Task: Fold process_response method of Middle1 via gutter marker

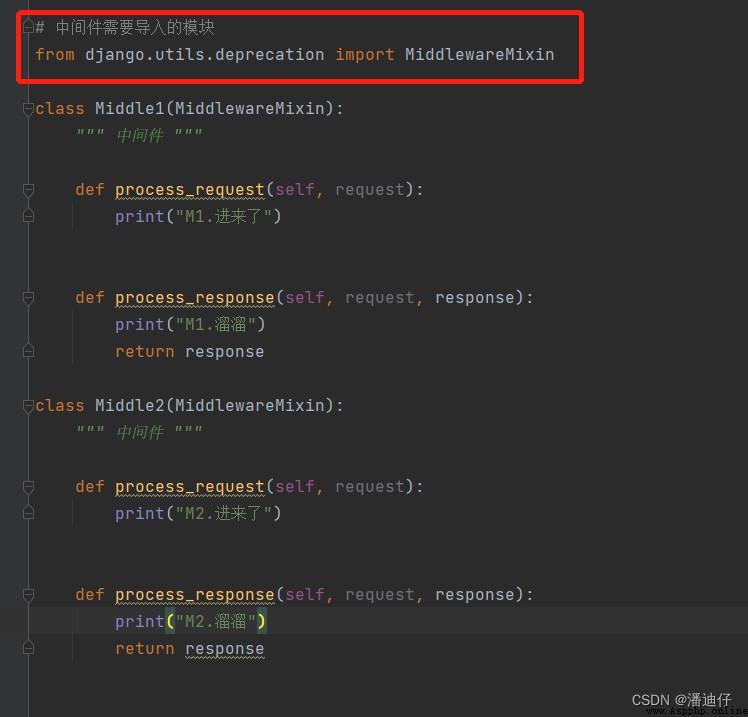Action: tap(28, 298)
